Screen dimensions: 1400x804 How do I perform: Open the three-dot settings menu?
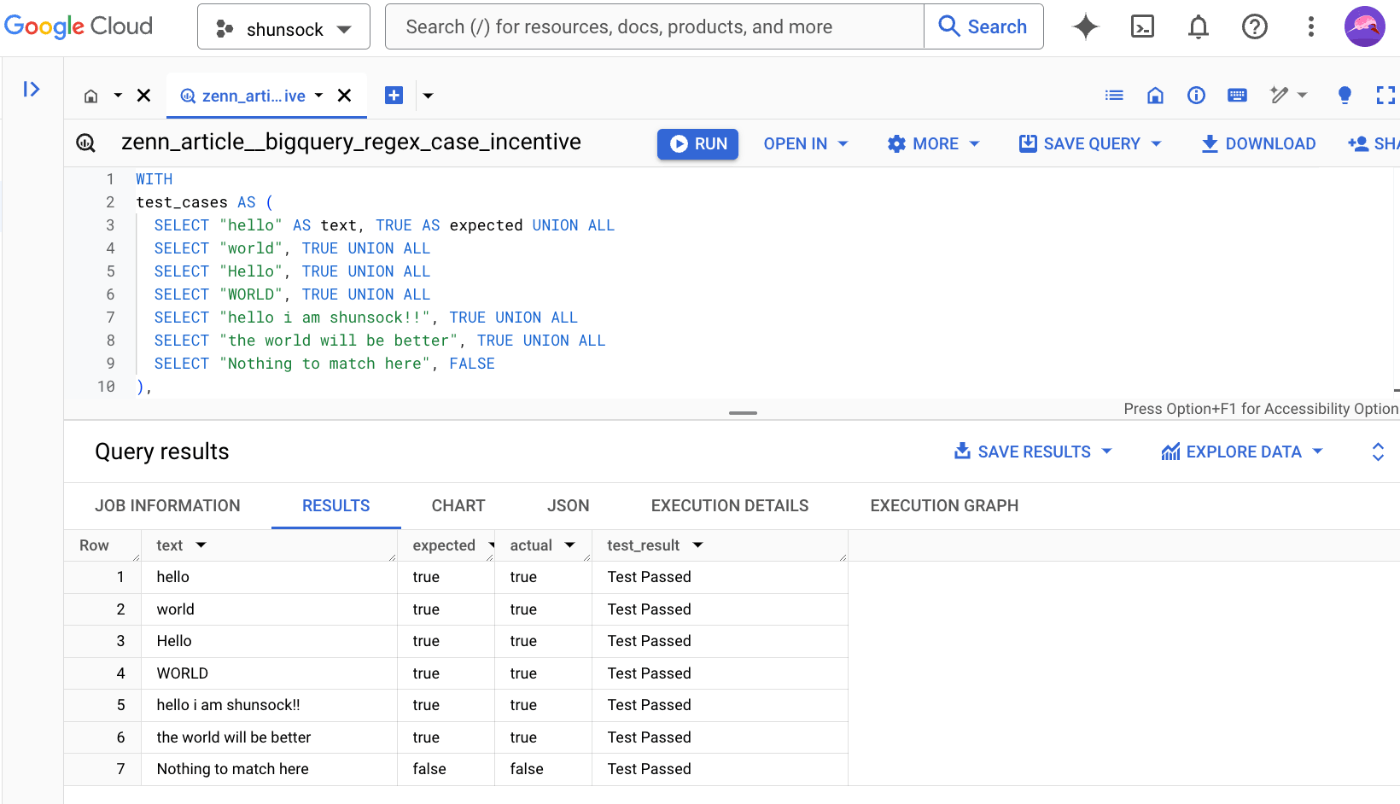(1311, 27)
